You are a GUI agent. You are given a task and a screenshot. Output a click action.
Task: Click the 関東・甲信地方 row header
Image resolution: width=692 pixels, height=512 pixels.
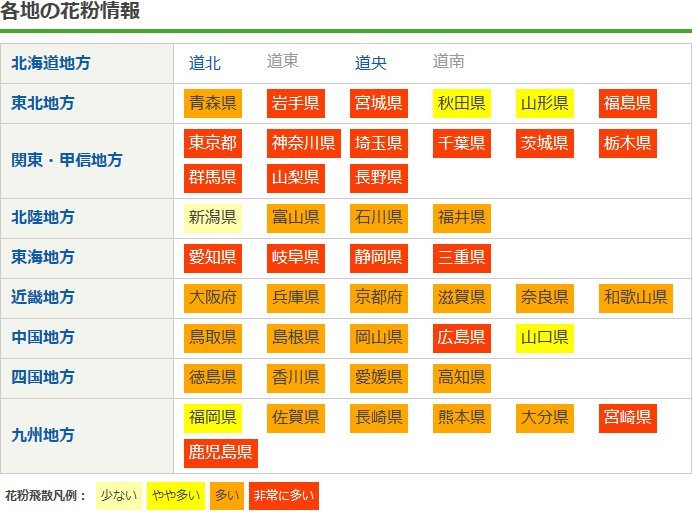(x=67, y=160)
